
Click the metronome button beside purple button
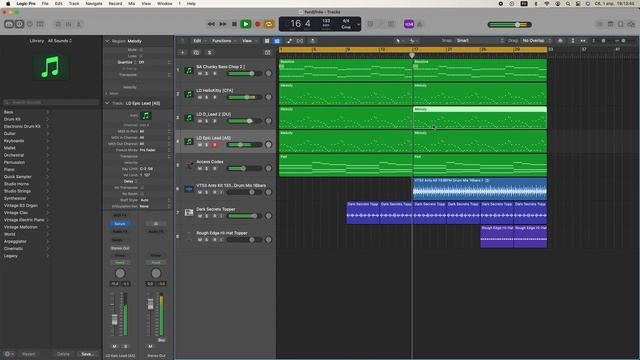tap(420, 24)
